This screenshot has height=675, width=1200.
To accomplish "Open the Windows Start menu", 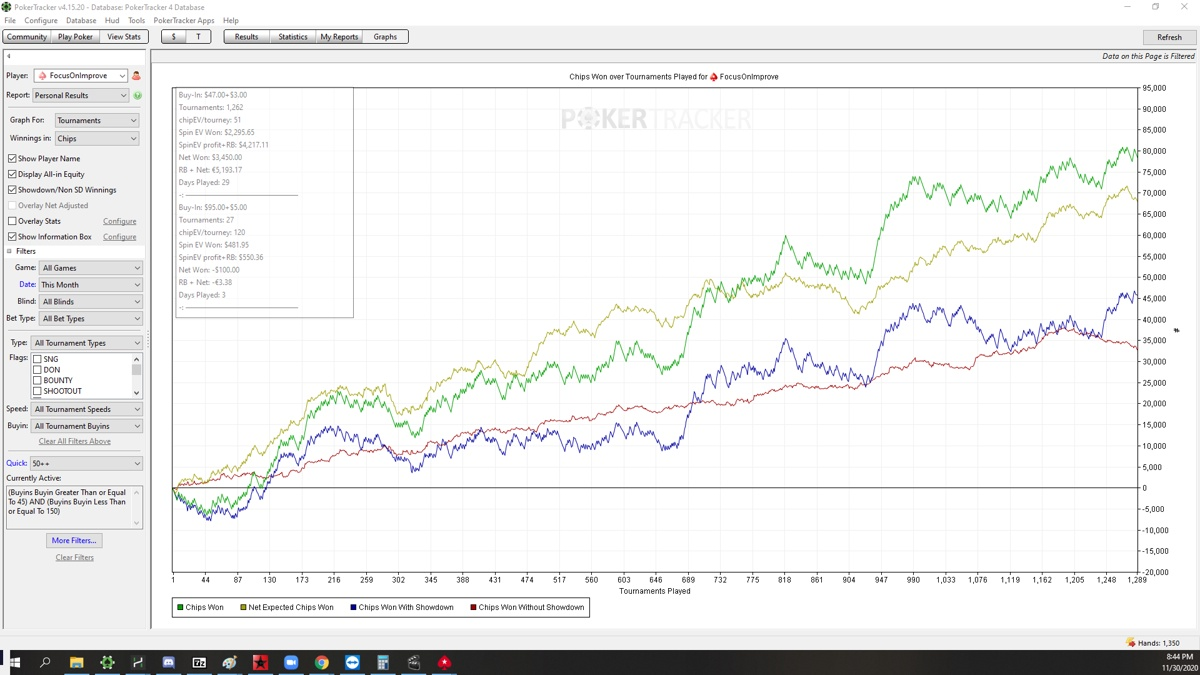I will [x=15, y=662].
